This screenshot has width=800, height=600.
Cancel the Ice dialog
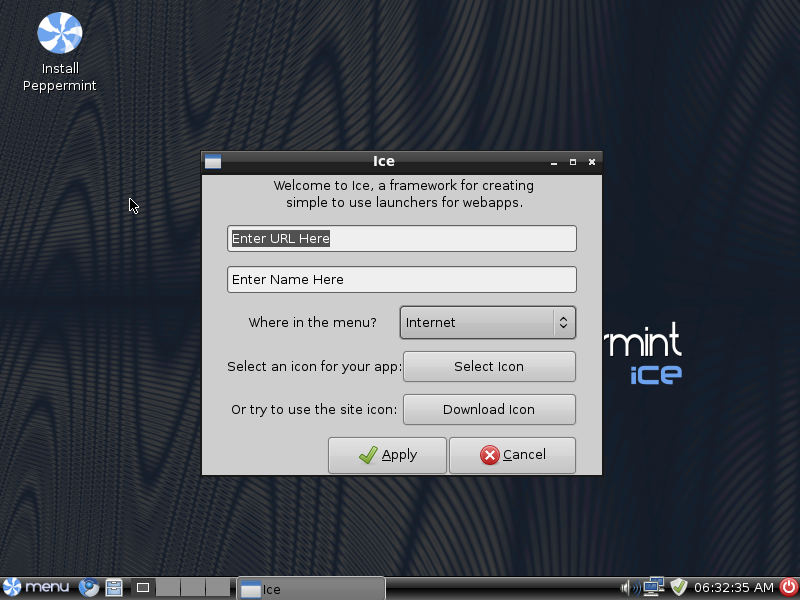[512, 455]
